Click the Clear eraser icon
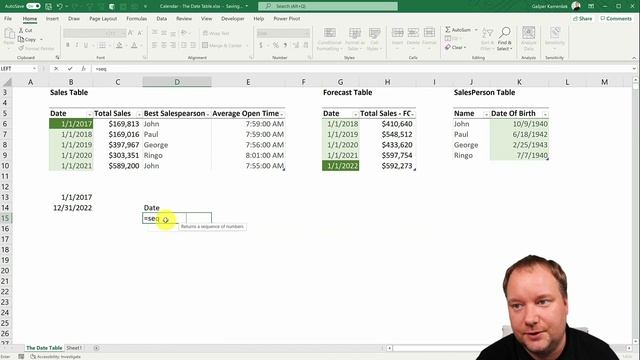 [448, 47]
